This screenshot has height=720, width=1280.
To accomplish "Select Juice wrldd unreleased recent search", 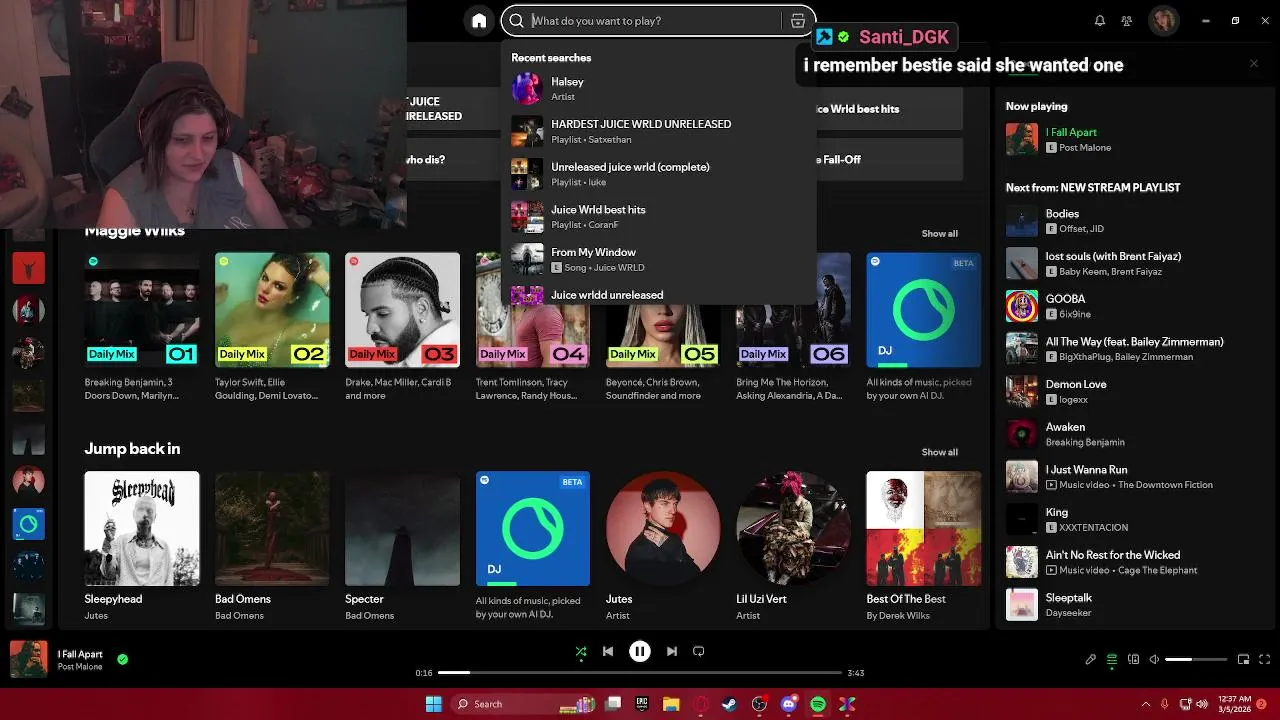I will tap(659, 295).
